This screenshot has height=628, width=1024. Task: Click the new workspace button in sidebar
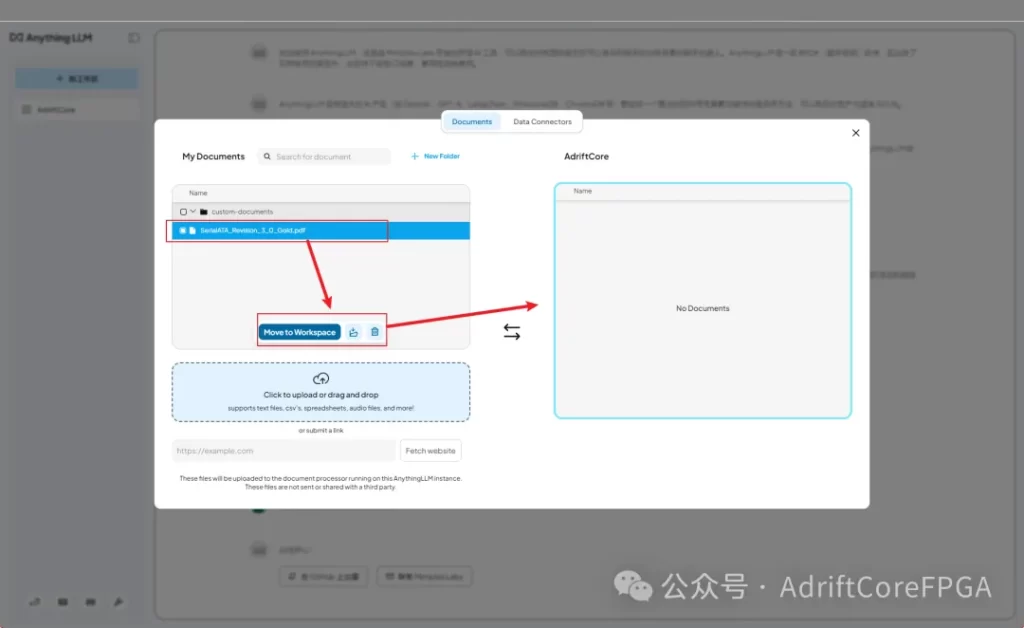point(77,78)
